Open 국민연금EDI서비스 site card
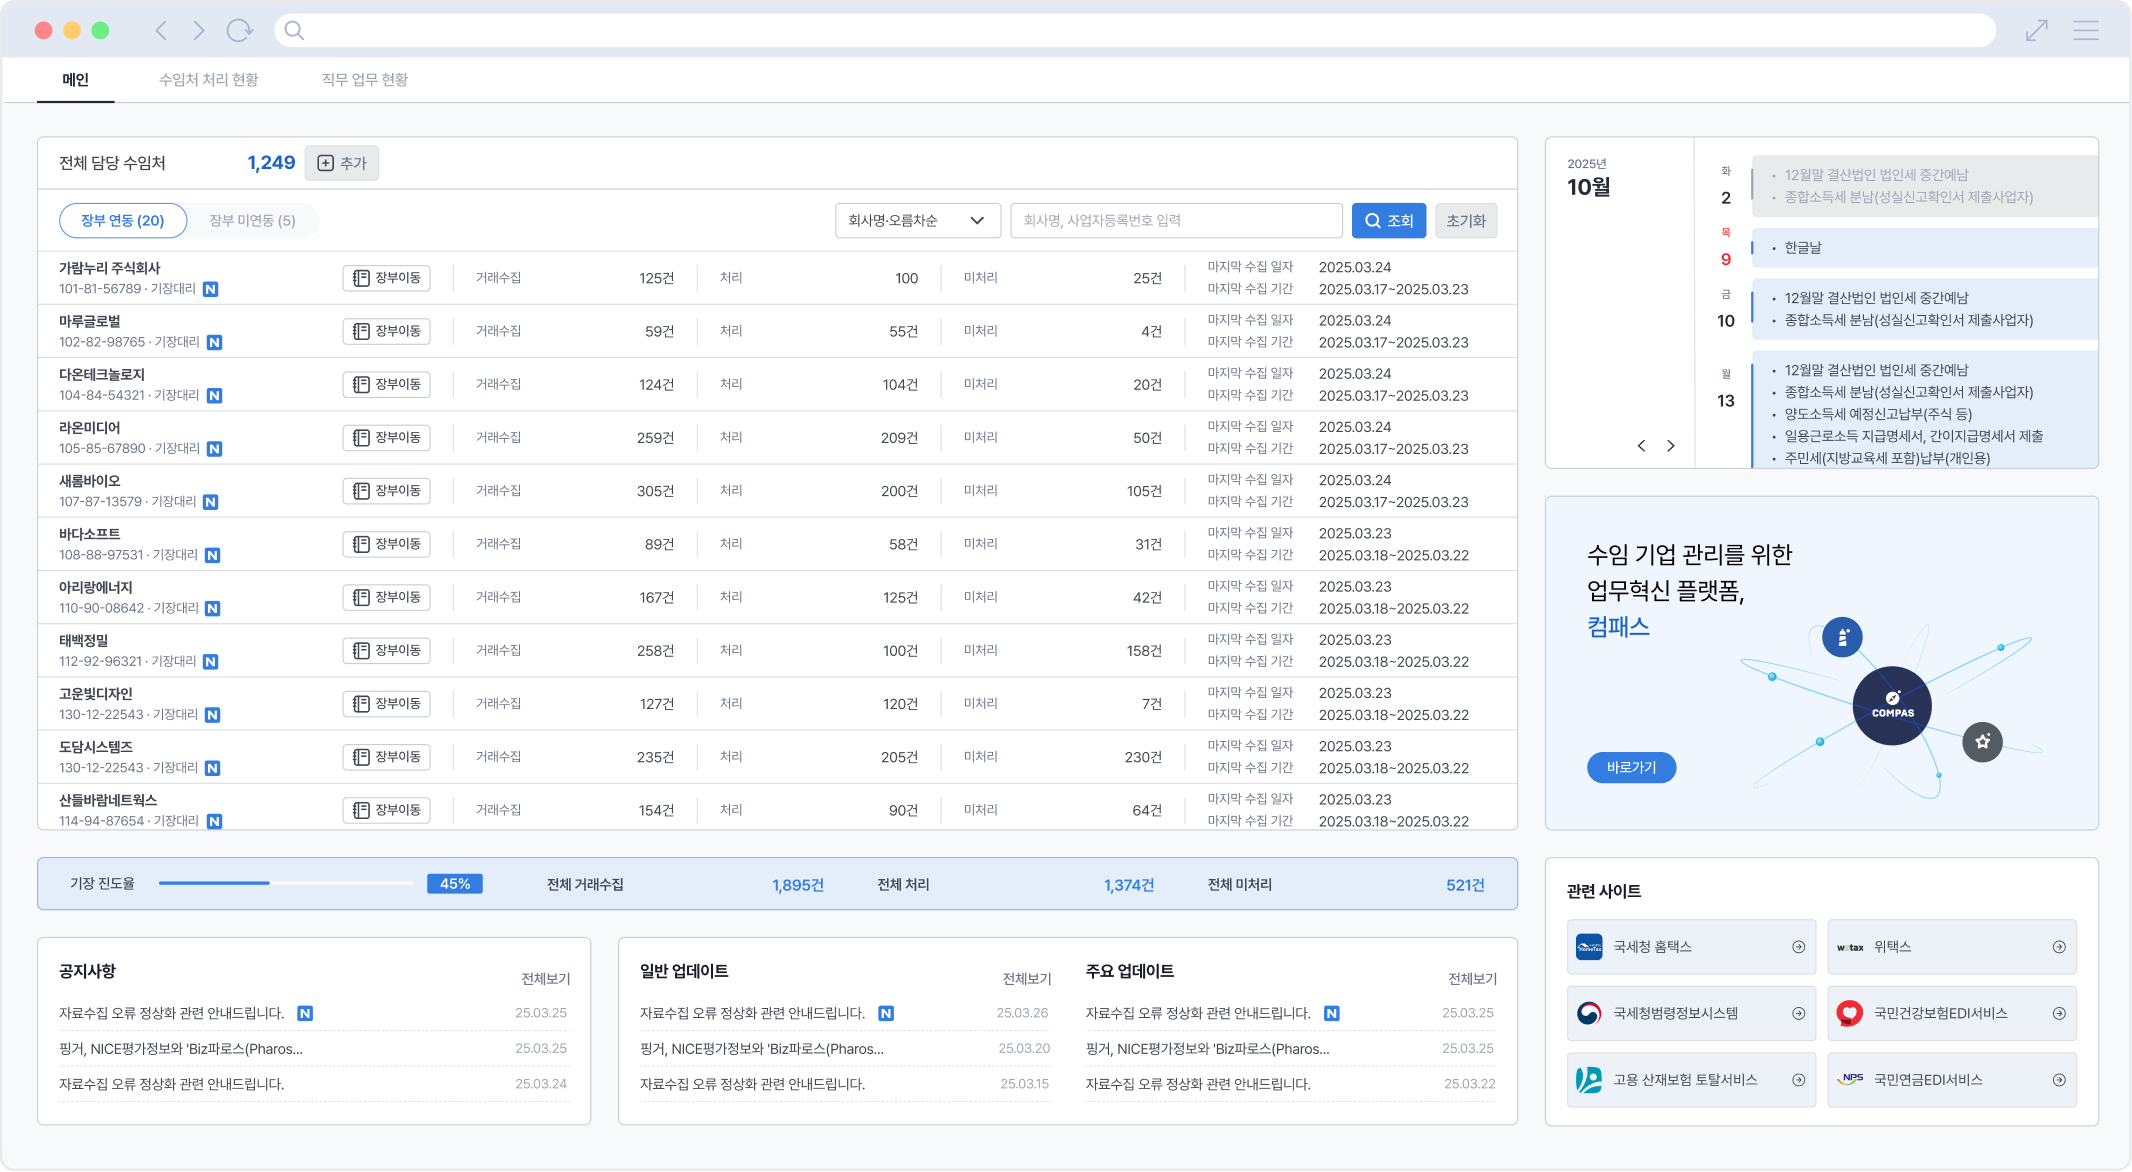 [x=1952, y=1080]
